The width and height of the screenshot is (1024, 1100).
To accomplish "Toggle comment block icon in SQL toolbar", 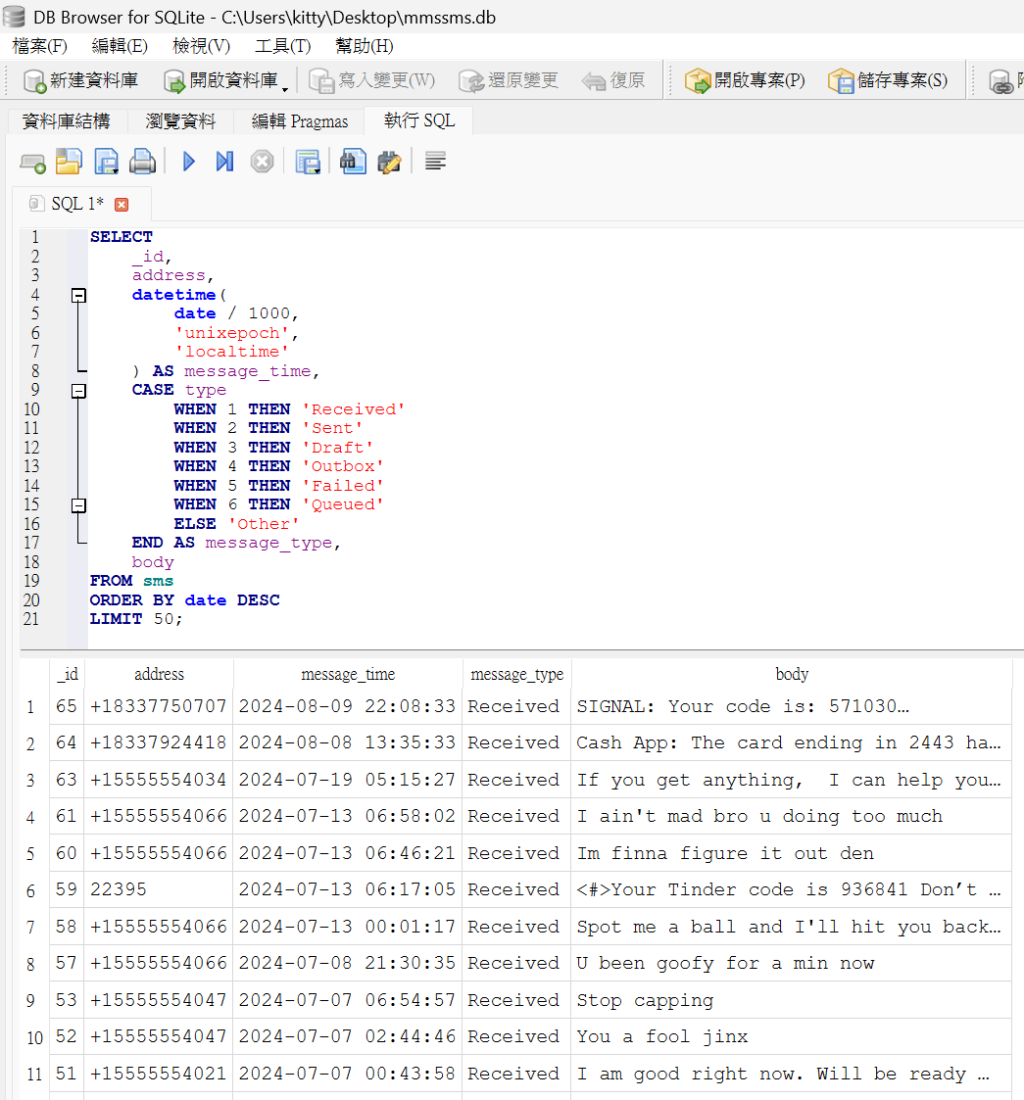I will click(x=435, y=162).
